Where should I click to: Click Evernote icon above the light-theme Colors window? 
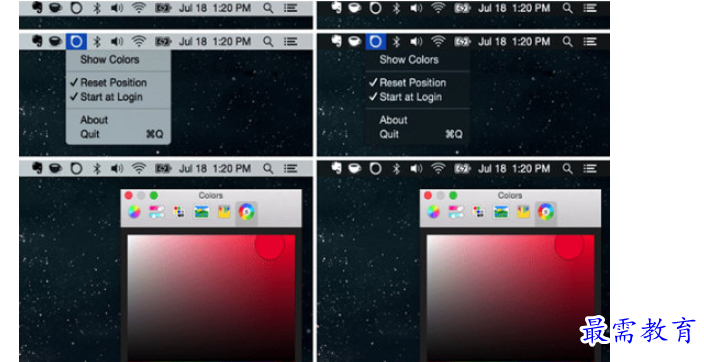38,168
